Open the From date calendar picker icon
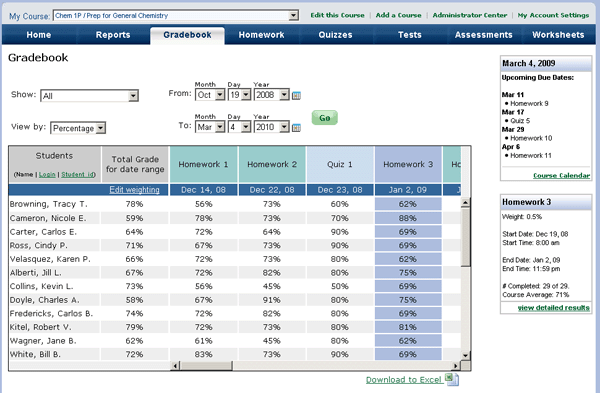Viewport: 600px width, 393px height. click(x=296, y=95)
